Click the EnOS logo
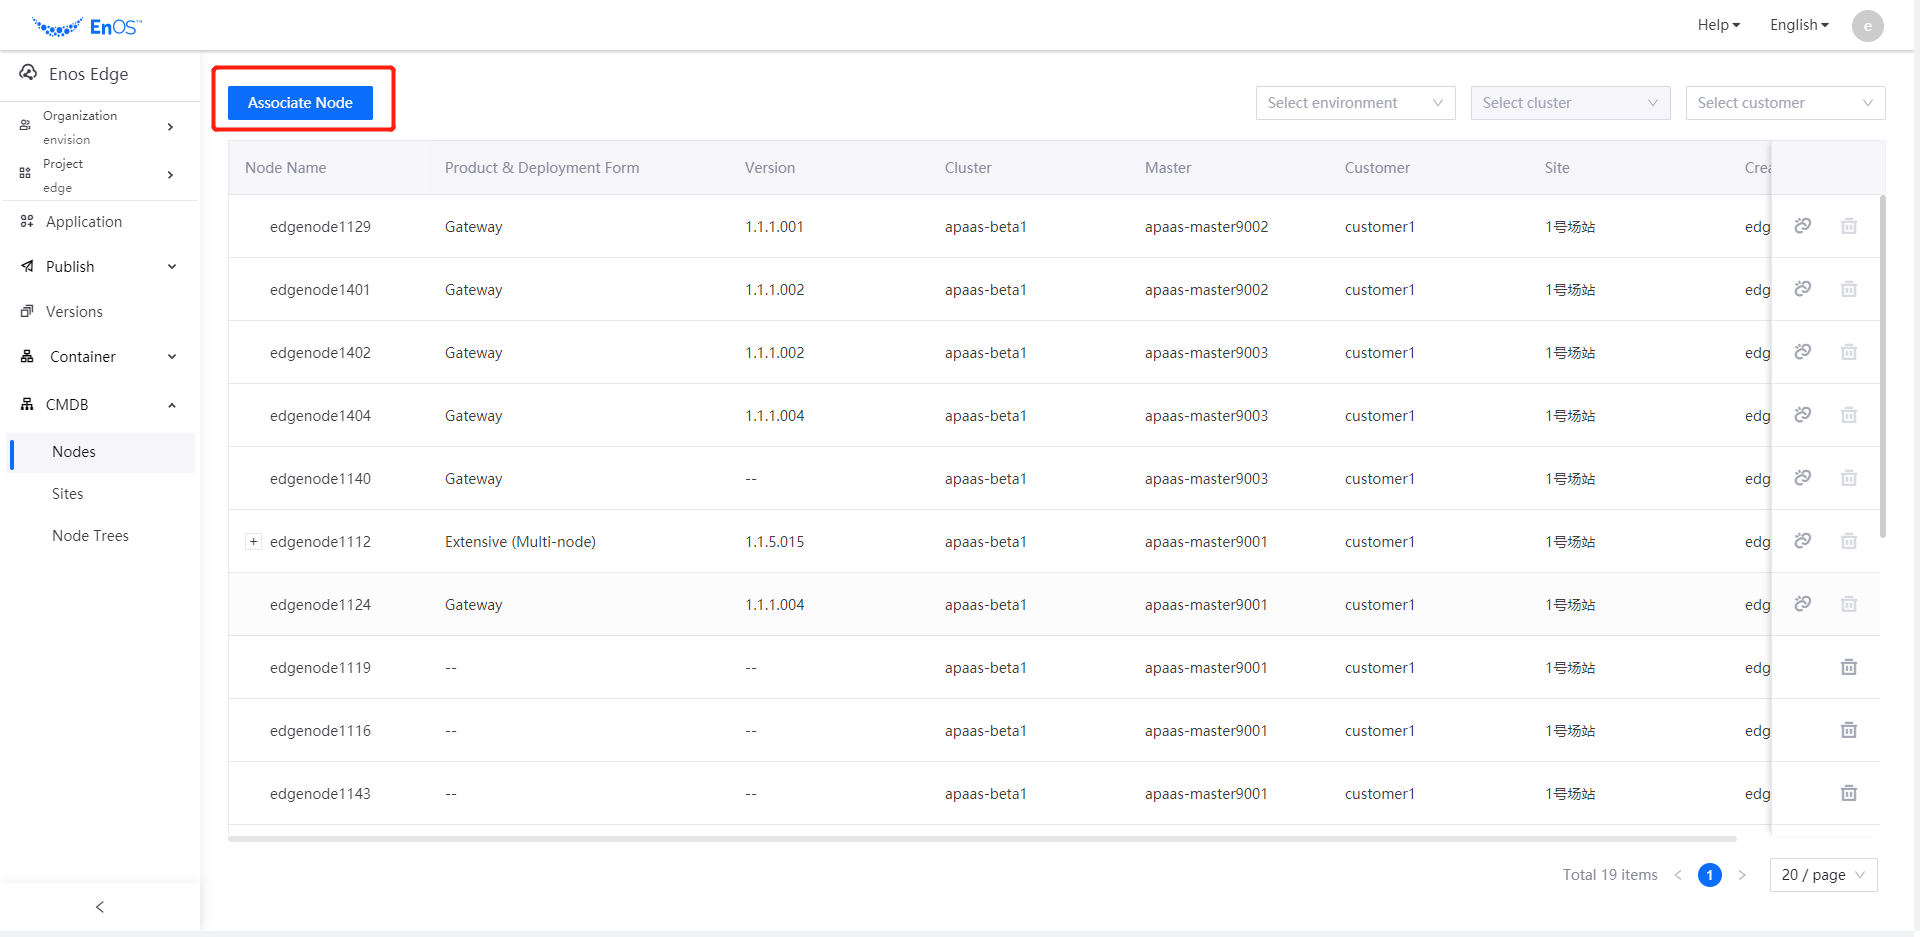1920x937 pixels. [87, 27]
